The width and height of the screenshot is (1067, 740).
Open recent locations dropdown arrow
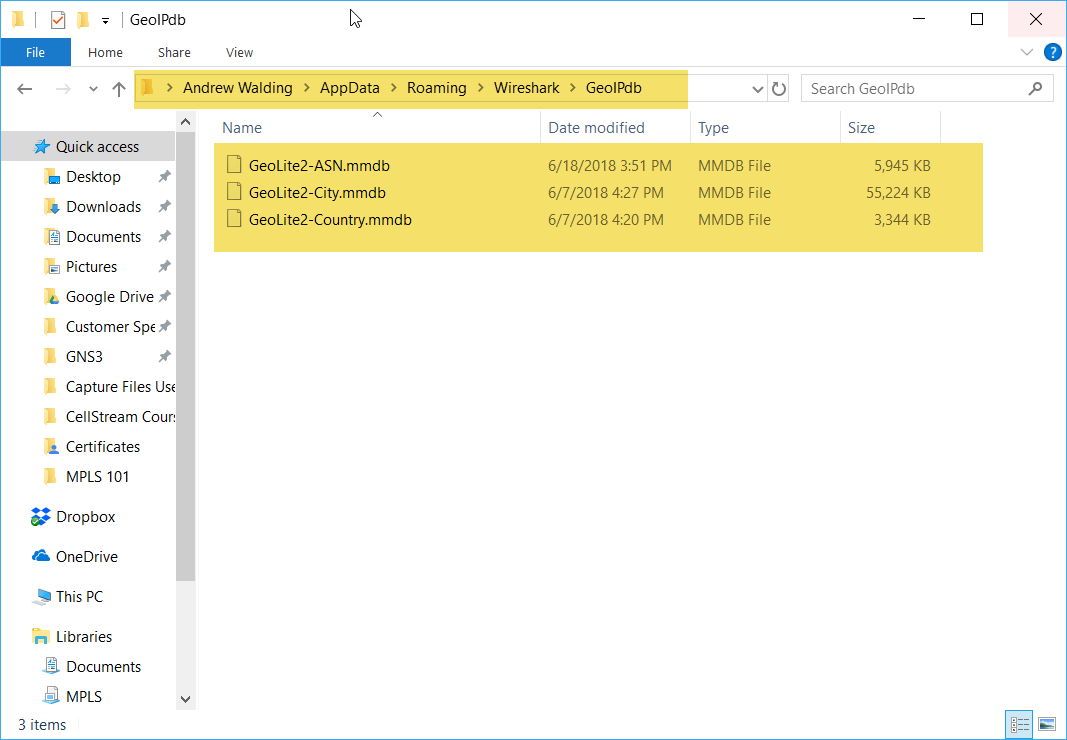(x=93, y=89)
